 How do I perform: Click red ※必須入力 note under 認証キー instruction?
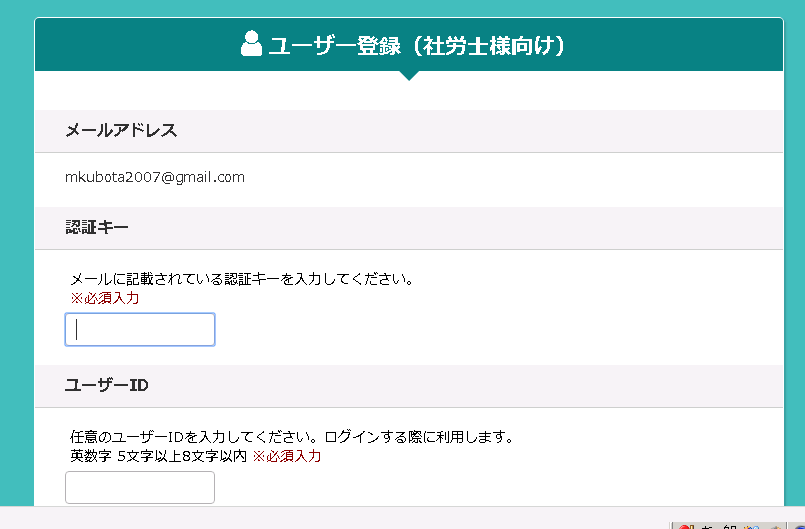tap(105, 298)
